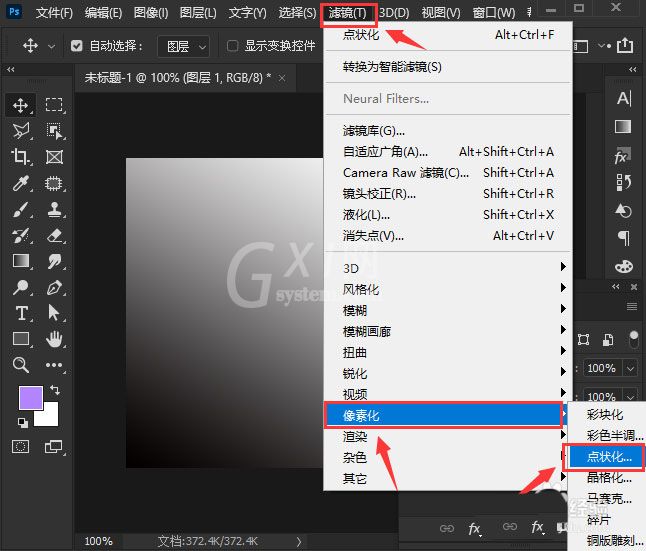Viewport: 646px width, 551px height.
Task: Open the 图层(L) menu
Action: click(198, 13)
